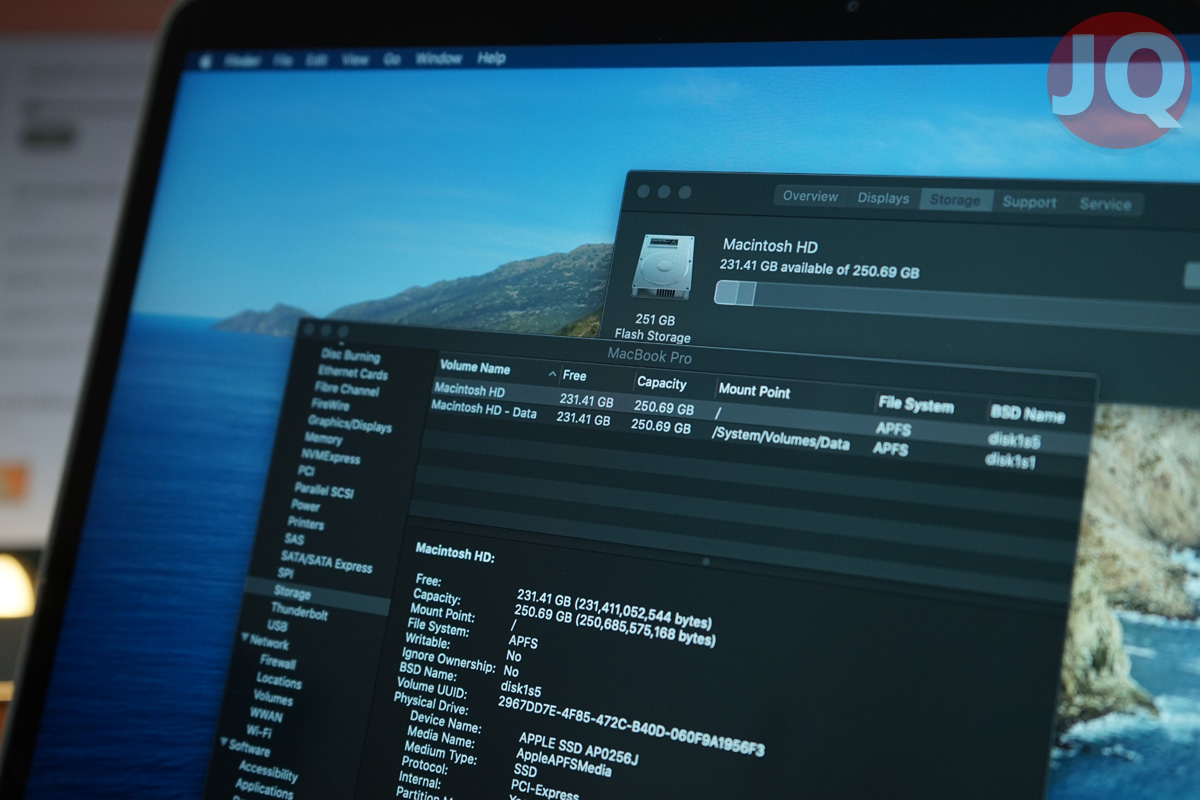1200x800 pixels.
Task: Open the Apple menu
Action: 206,61
